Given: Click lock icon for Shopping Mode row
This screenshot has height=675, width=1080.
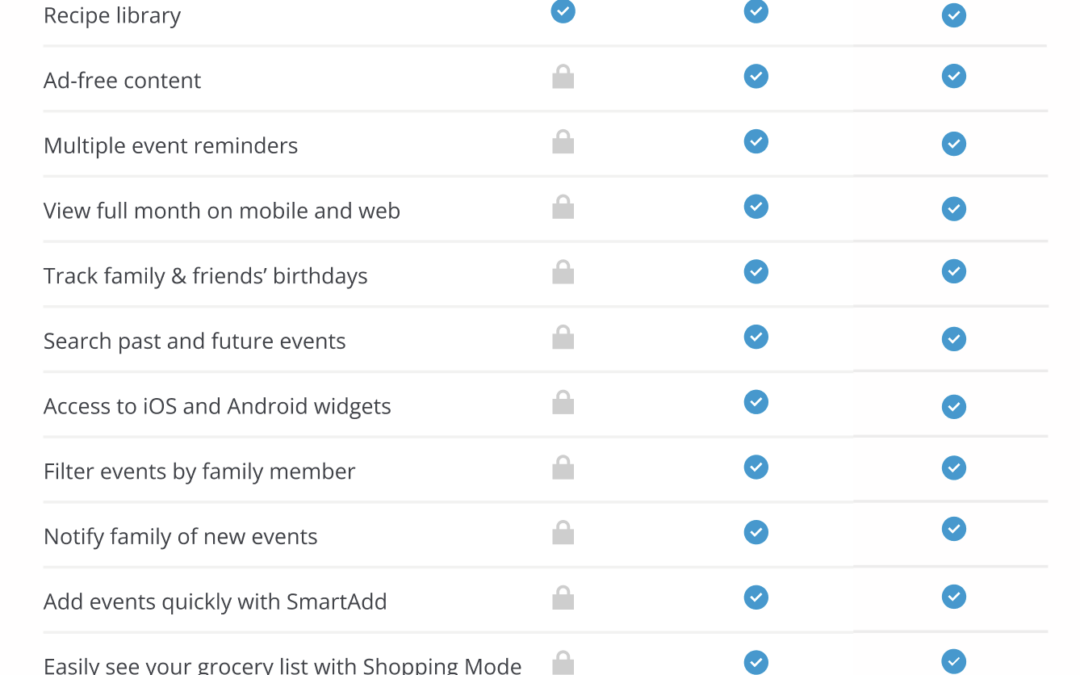Looking at the screenshot, I should point(563,662).
